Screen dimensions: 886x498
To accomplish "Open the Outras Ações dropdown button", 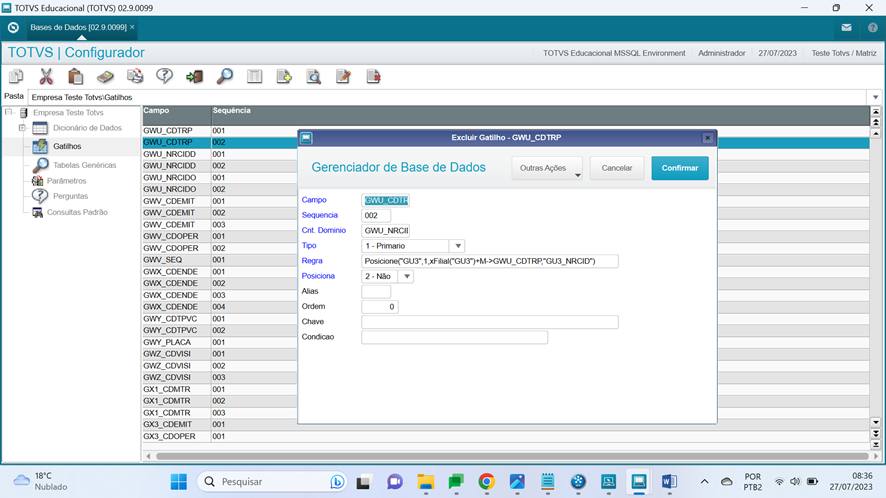I will click(x=547, y=168).
